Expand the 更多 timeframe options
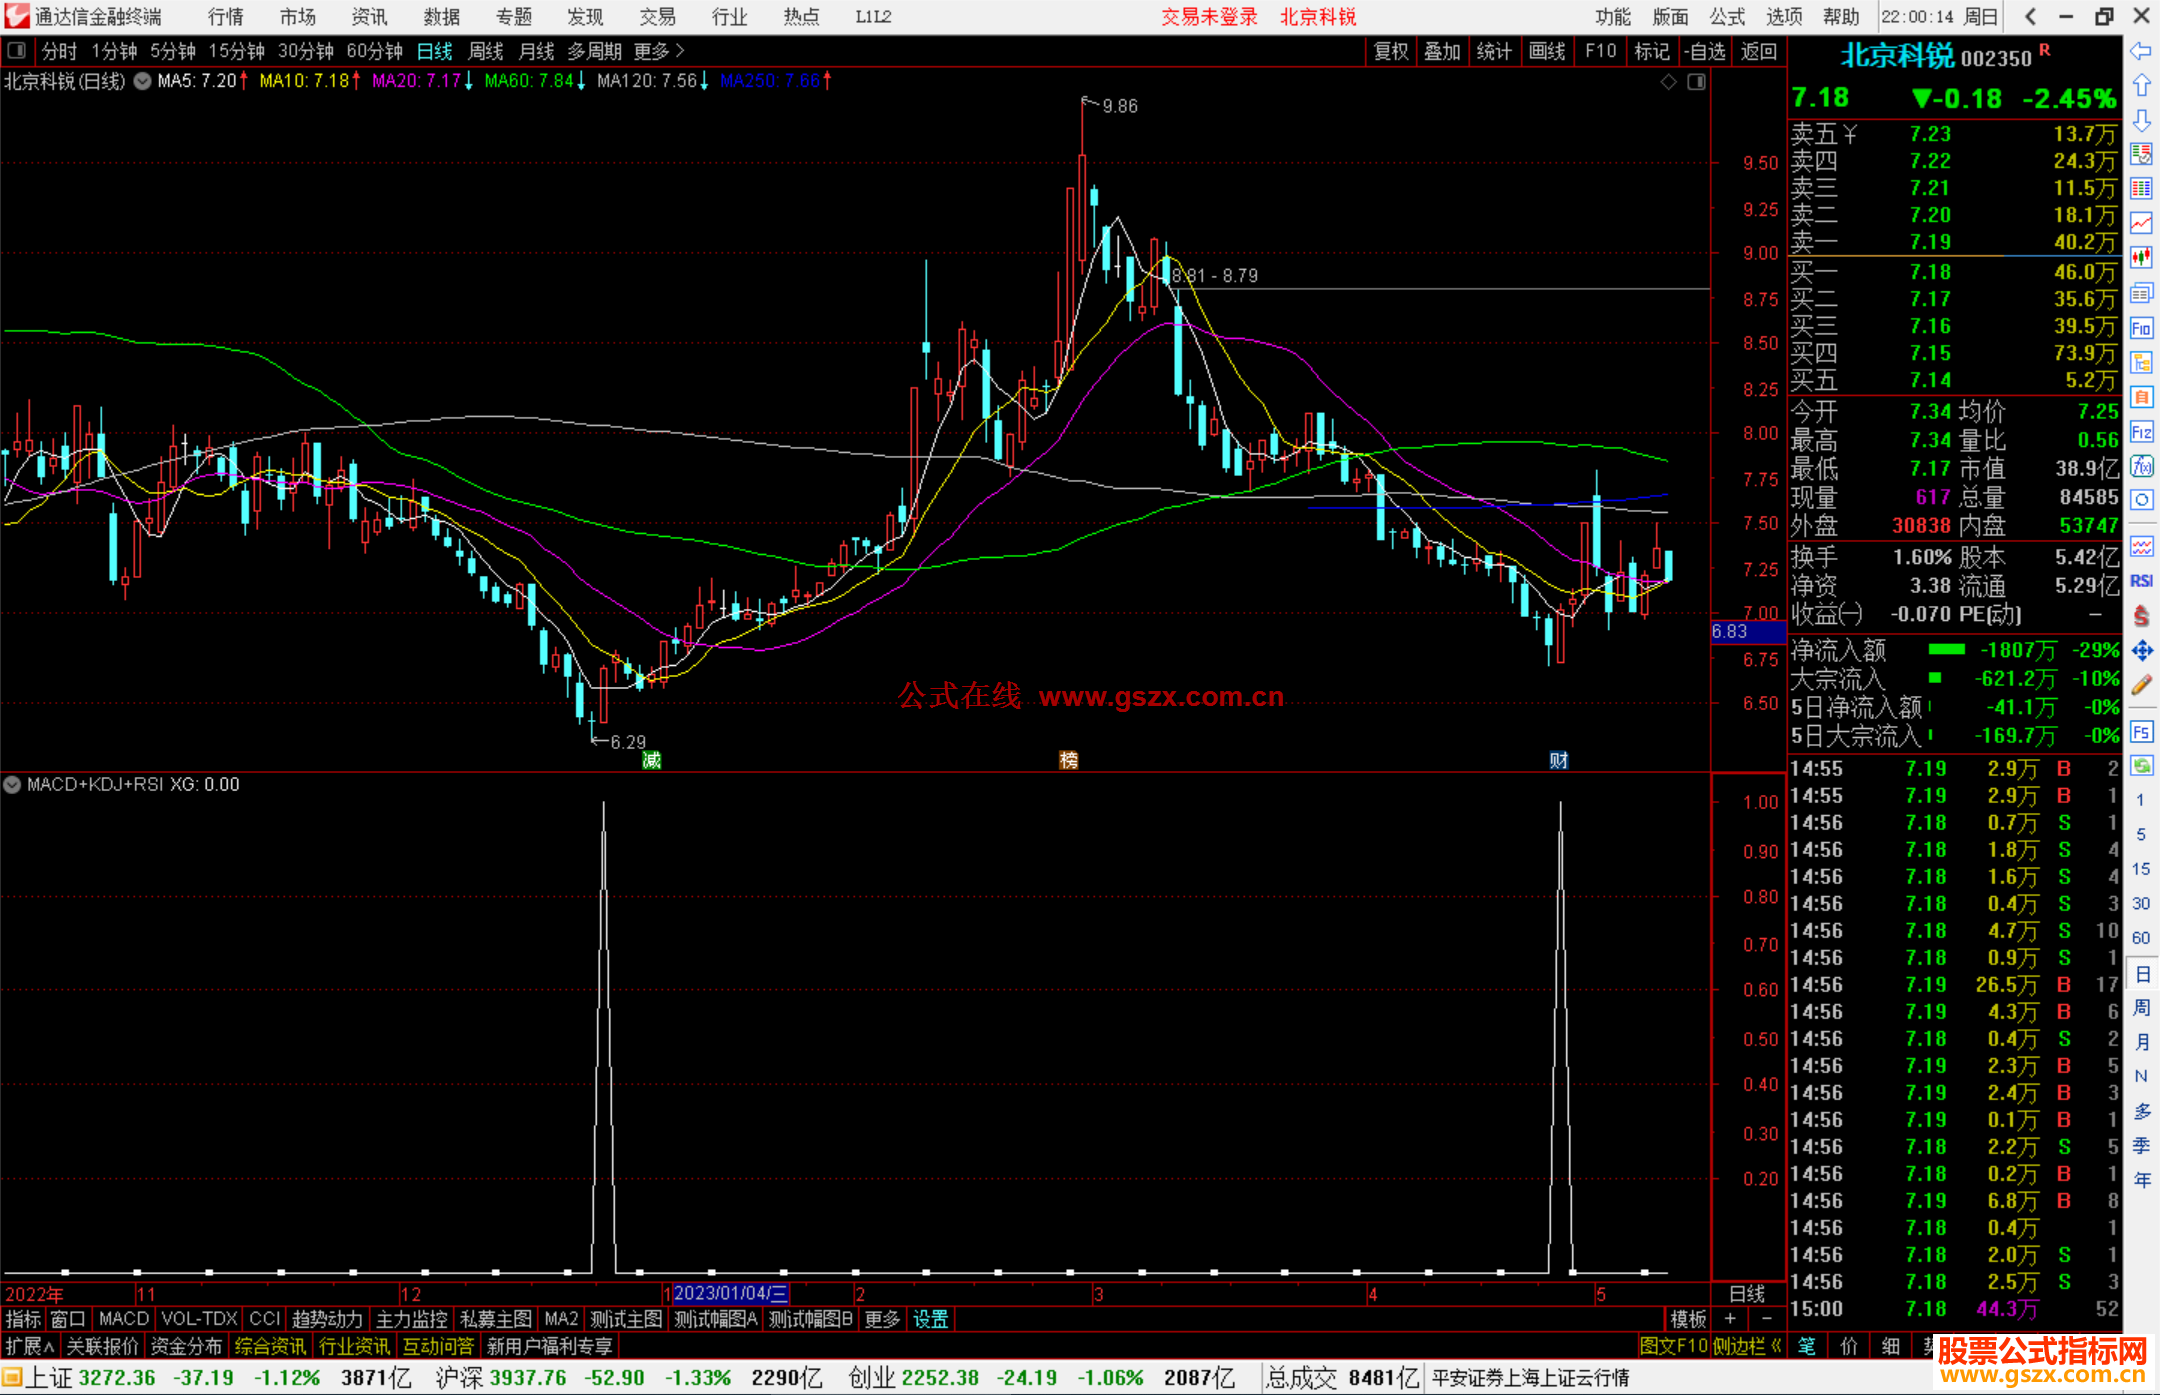This screenshot has height=1395, width=2160. click(x=659, y=51)
